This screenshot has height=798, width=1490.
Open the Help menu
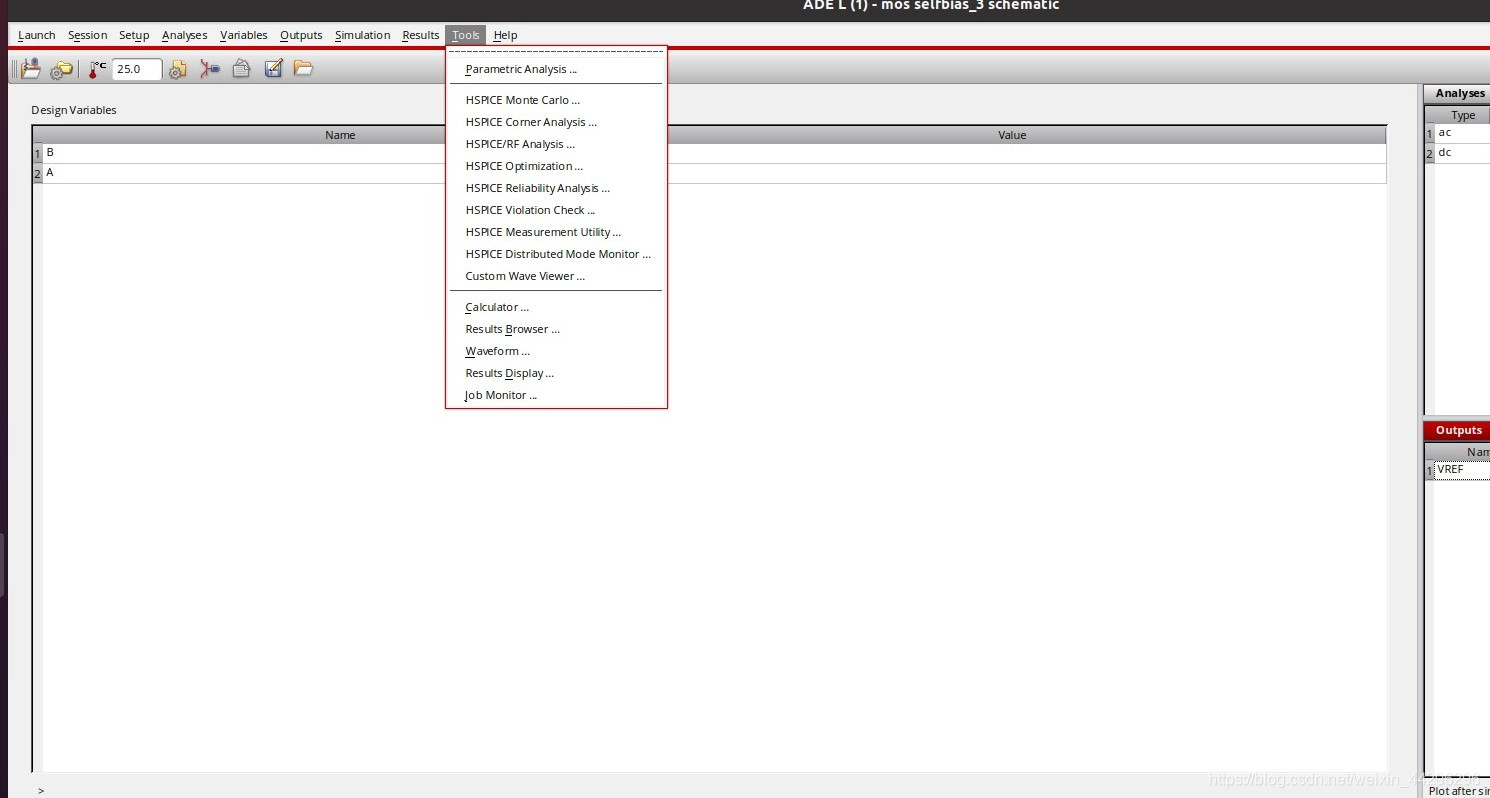click(505, 35)
